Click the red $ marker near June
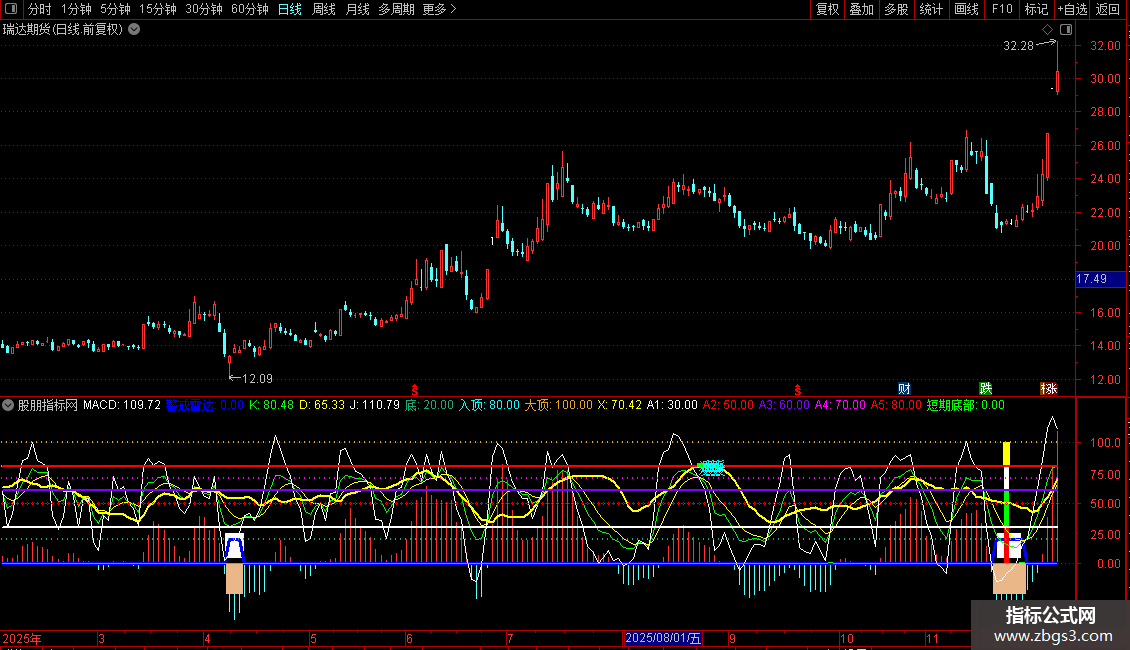This screenshot has height=650, width=1130. point(416,388)
